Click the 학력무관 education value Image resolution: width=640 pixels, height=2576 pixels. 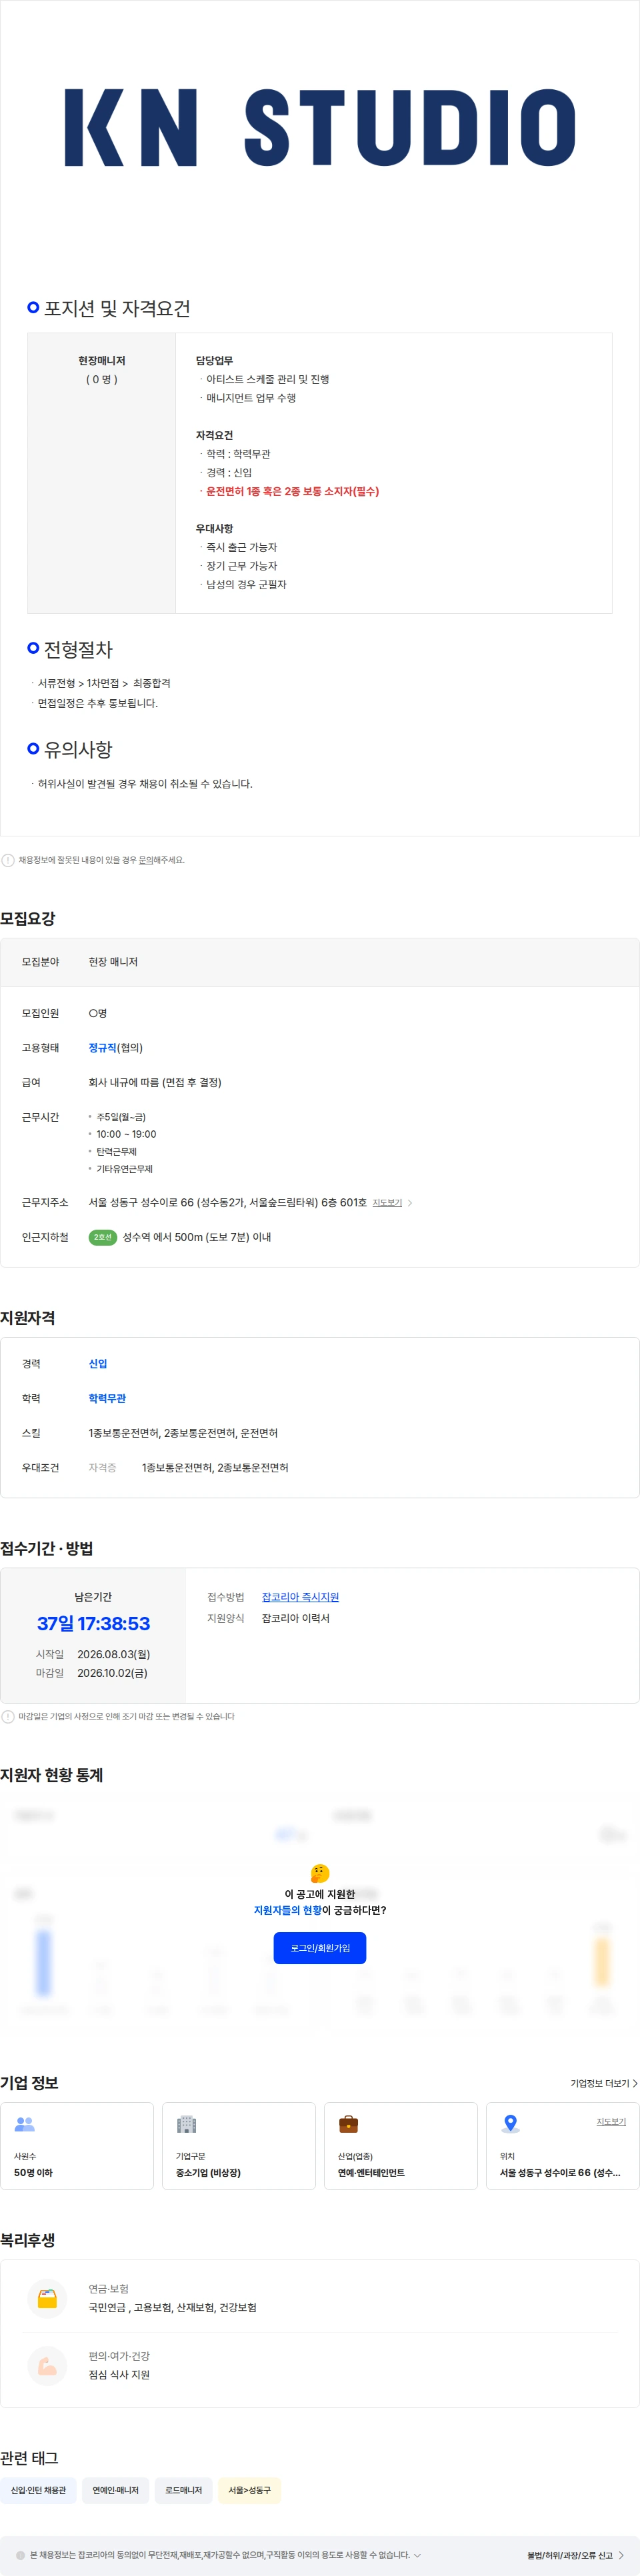tap(107, 1398)
